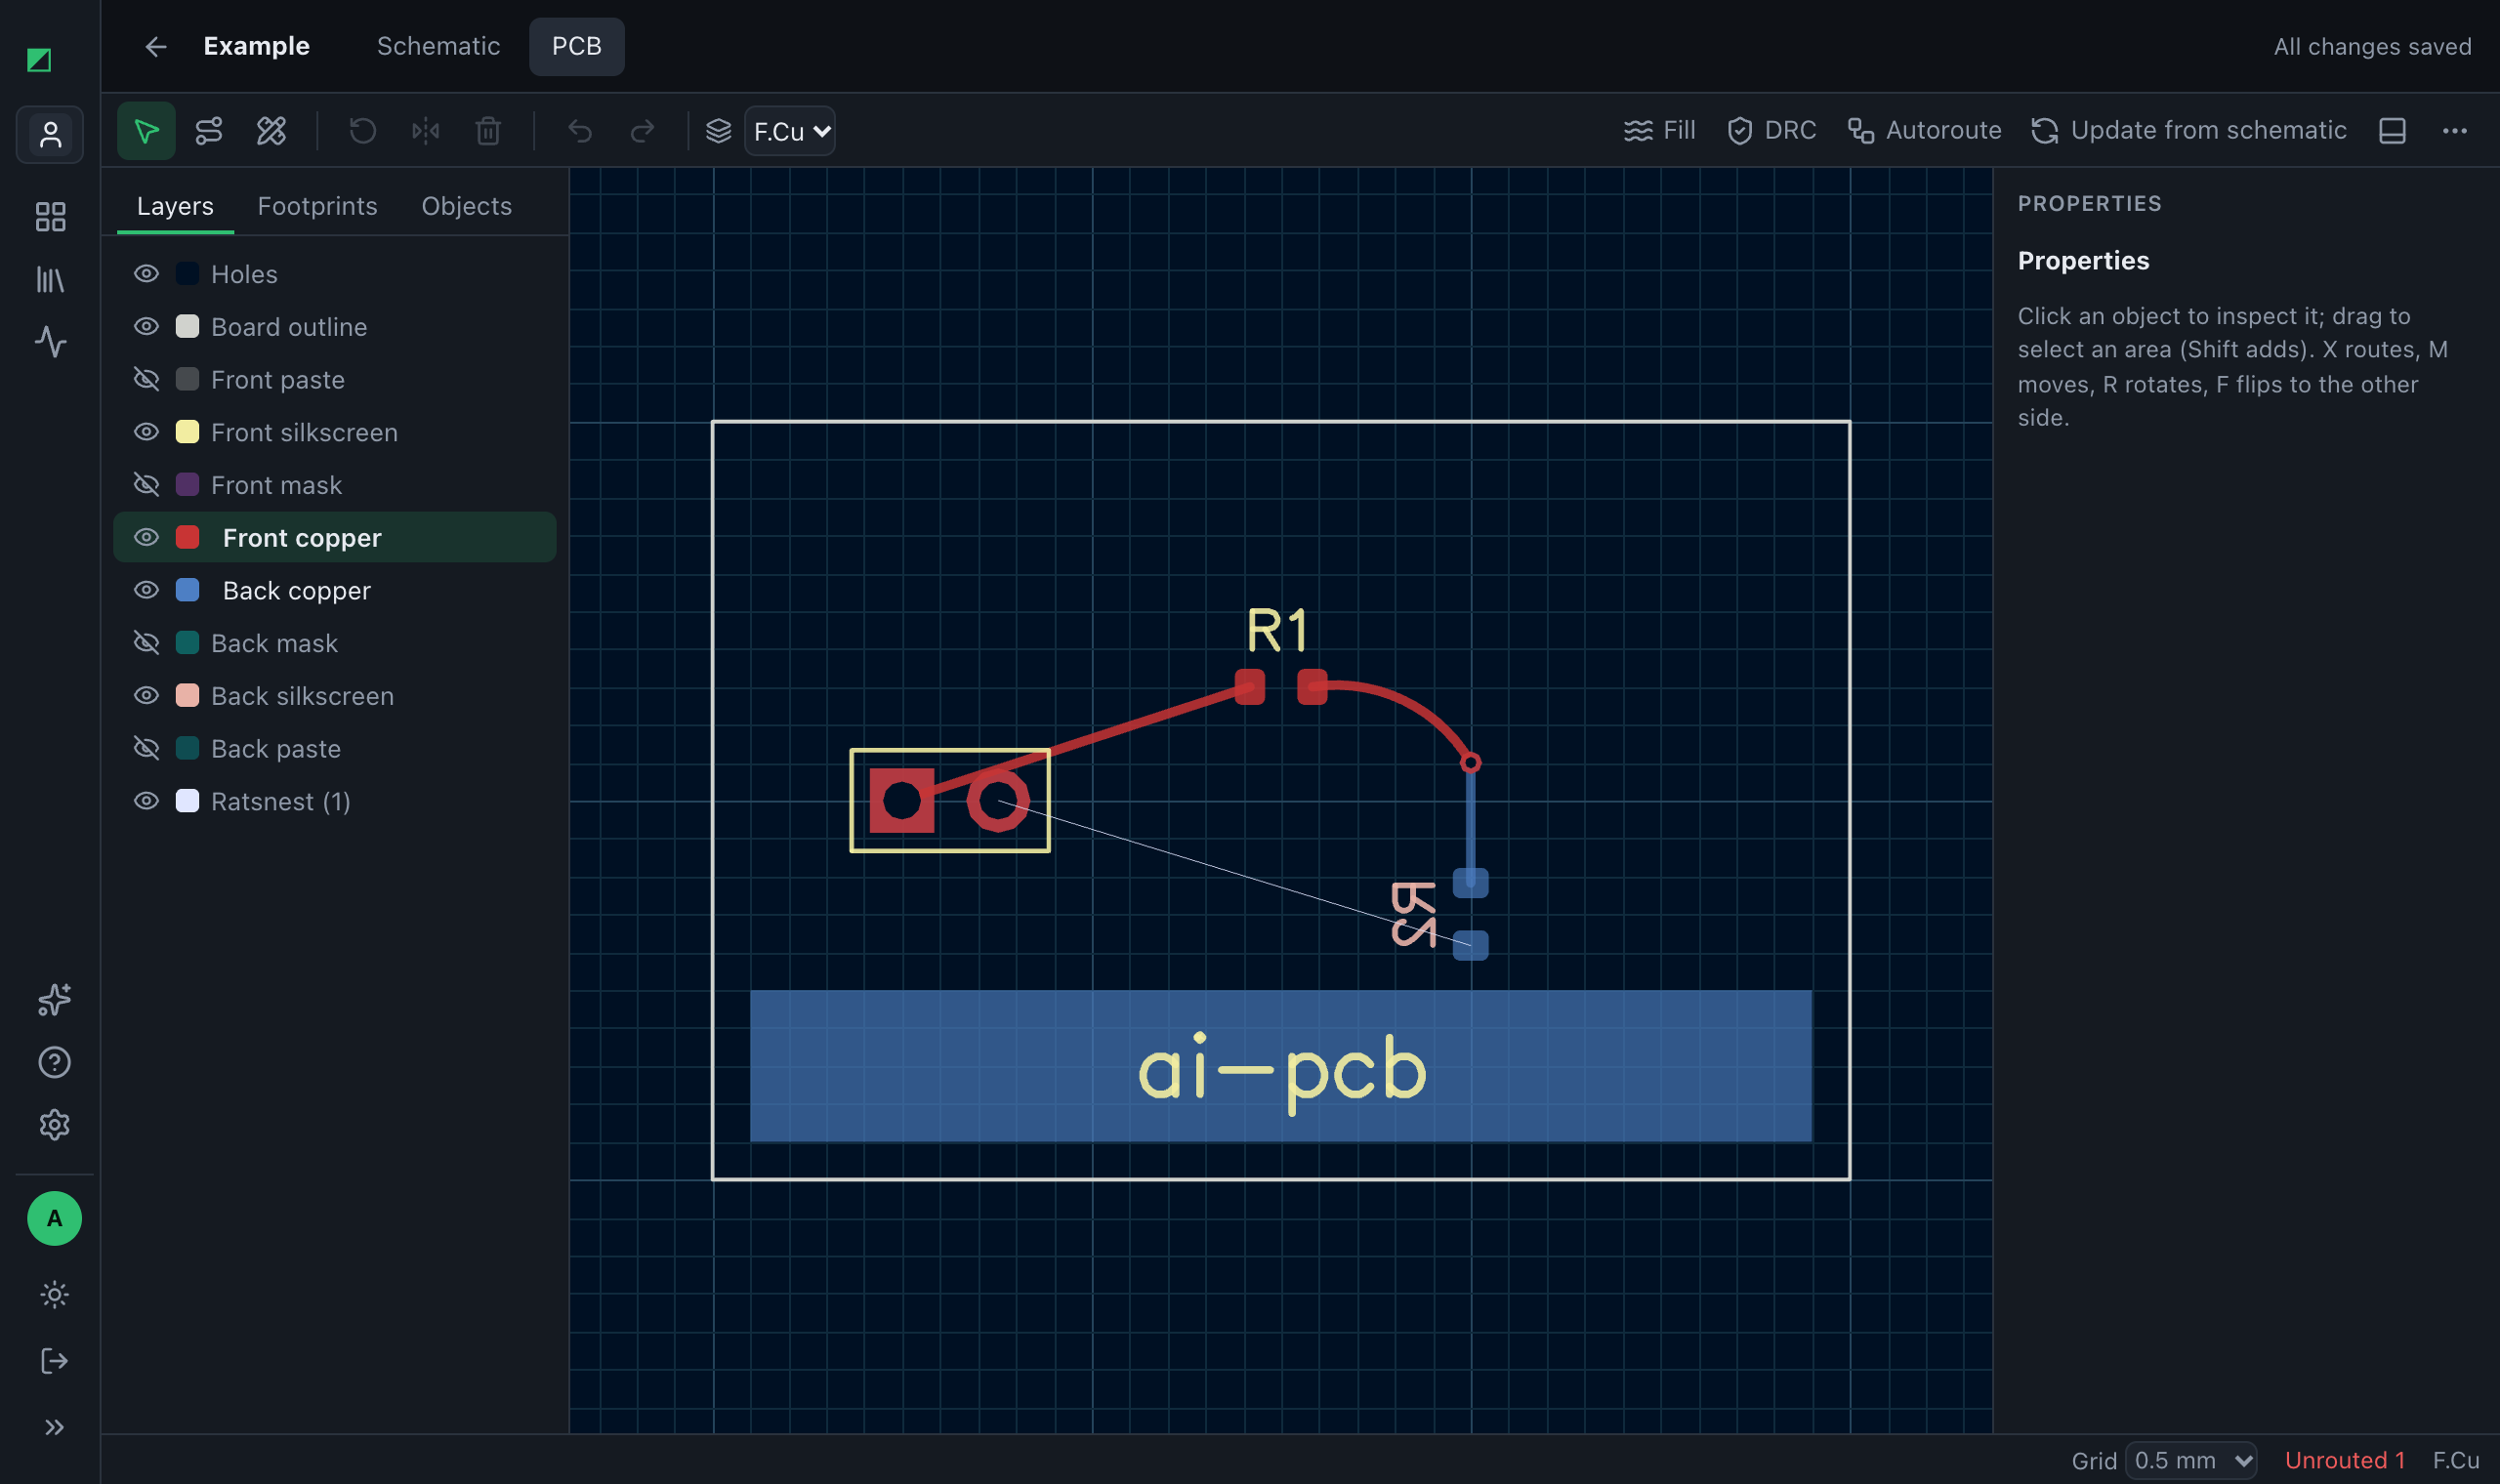This screenshot has height=1484, width=2500.
Task: Open the three-dot more options menu
Action: coord(2455,131)
